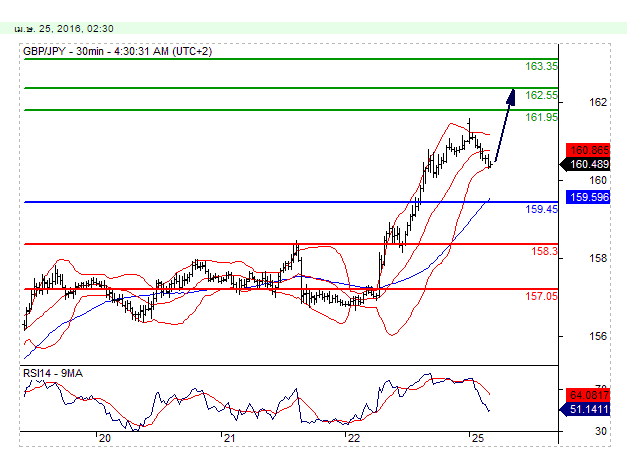Click the blue forecast arrow head
Screen dimensions: 627x469
tap(512, 95)
